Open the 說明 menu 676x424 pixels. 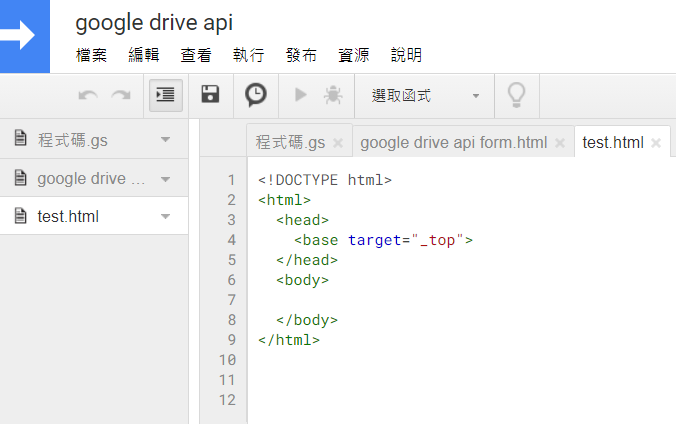(x=406, y=55)
